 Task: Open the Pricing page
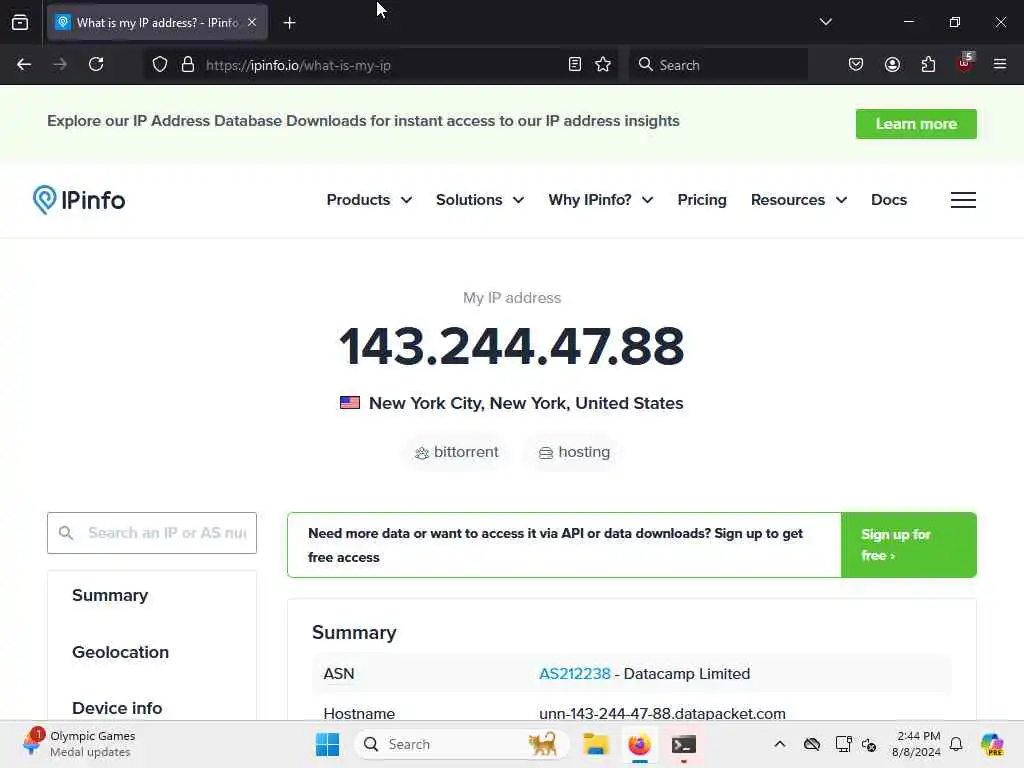point(701,200)
